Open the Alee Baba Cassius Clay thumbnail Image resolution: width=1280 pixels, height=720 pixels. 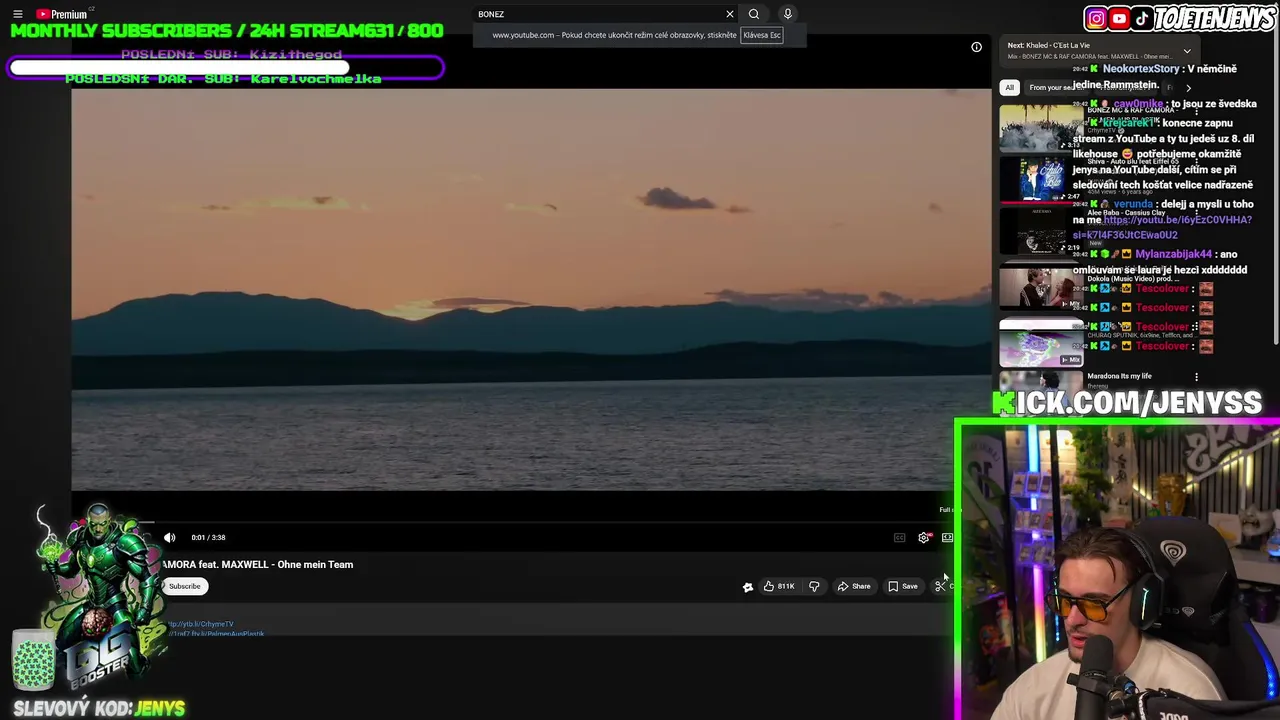[1040, 232]
